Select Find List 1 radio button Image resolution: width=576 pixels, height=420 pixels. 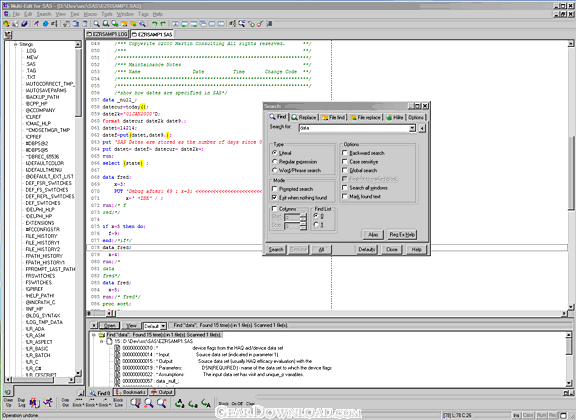tap(316, 224)
